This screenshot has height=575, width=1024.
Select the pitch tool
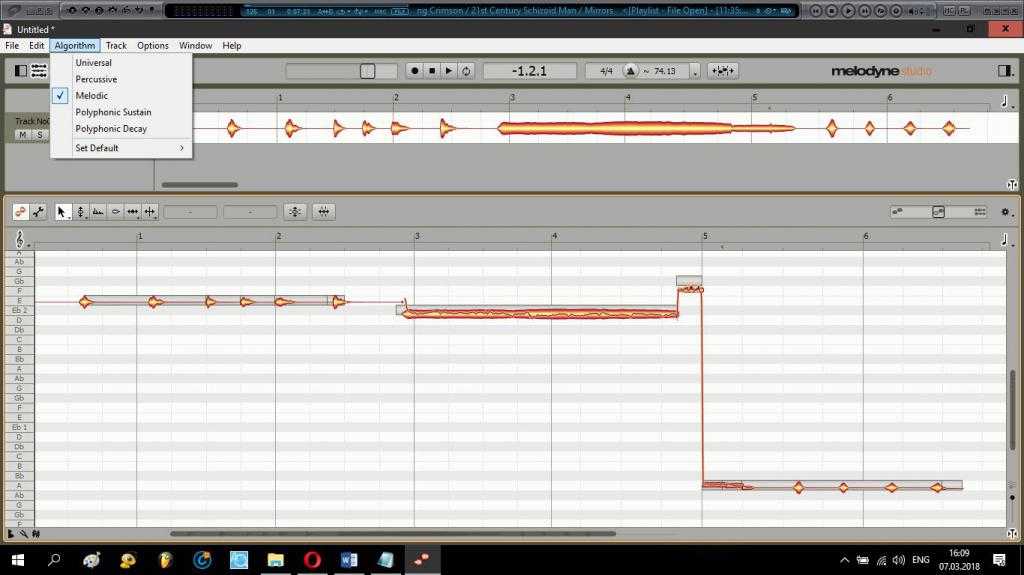[81, 212]
